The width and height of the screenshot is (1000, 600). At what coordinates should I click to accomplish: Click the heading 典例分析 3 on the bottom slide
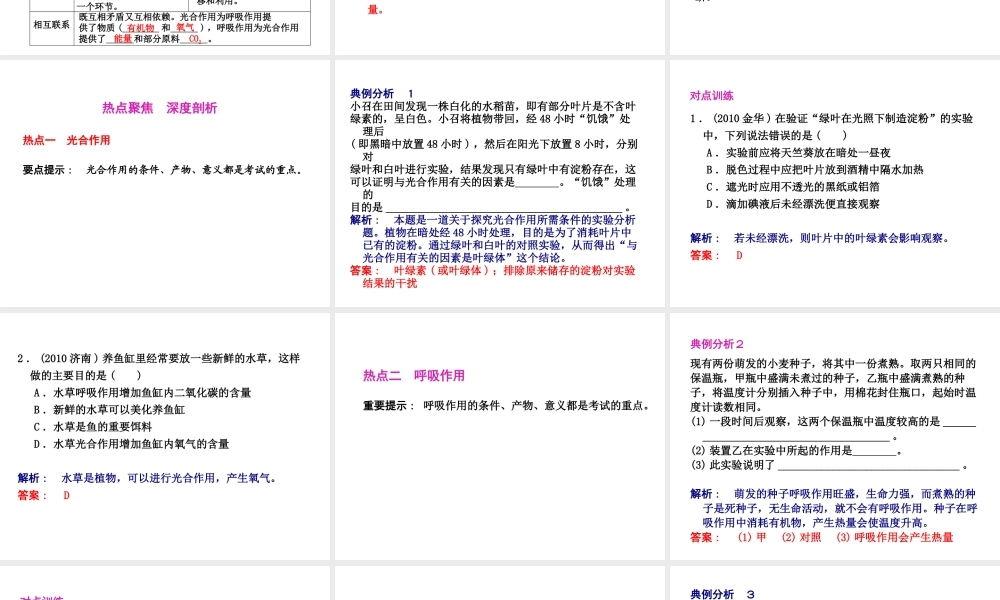pos(723,594)
